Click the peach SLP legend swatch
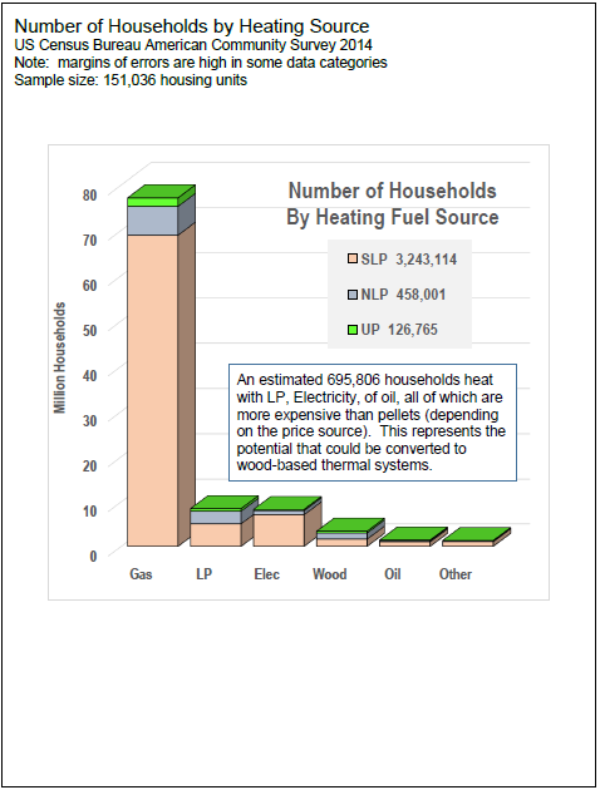 pos(351,259)
